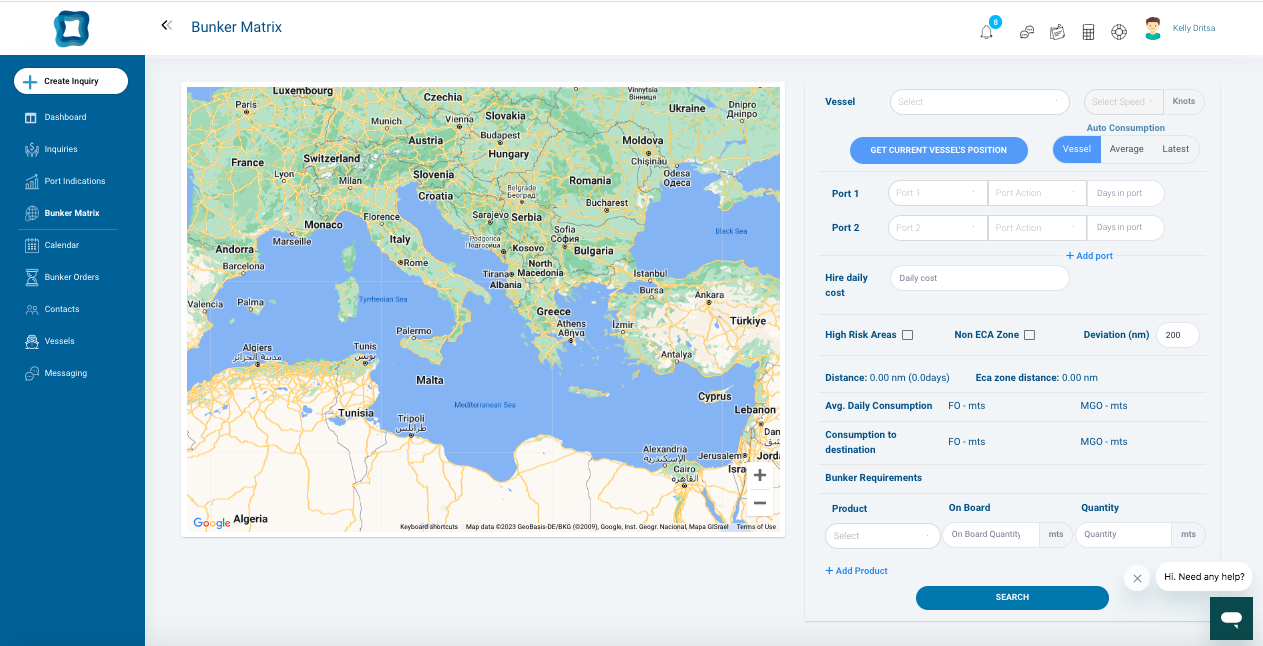Switch Auto Consumption to Vessel

click(1077, 149)
